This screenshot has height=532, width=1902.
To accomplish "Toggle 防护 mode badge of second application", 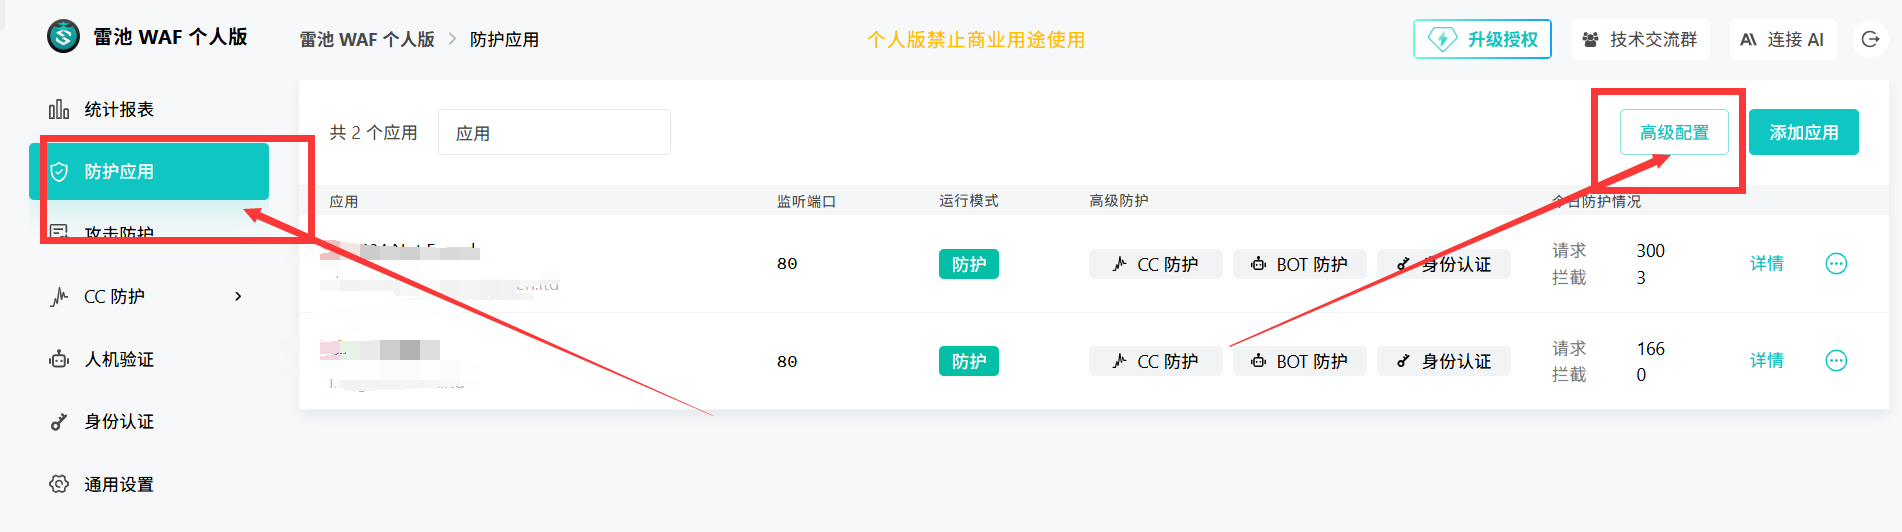I will (969, 361).
